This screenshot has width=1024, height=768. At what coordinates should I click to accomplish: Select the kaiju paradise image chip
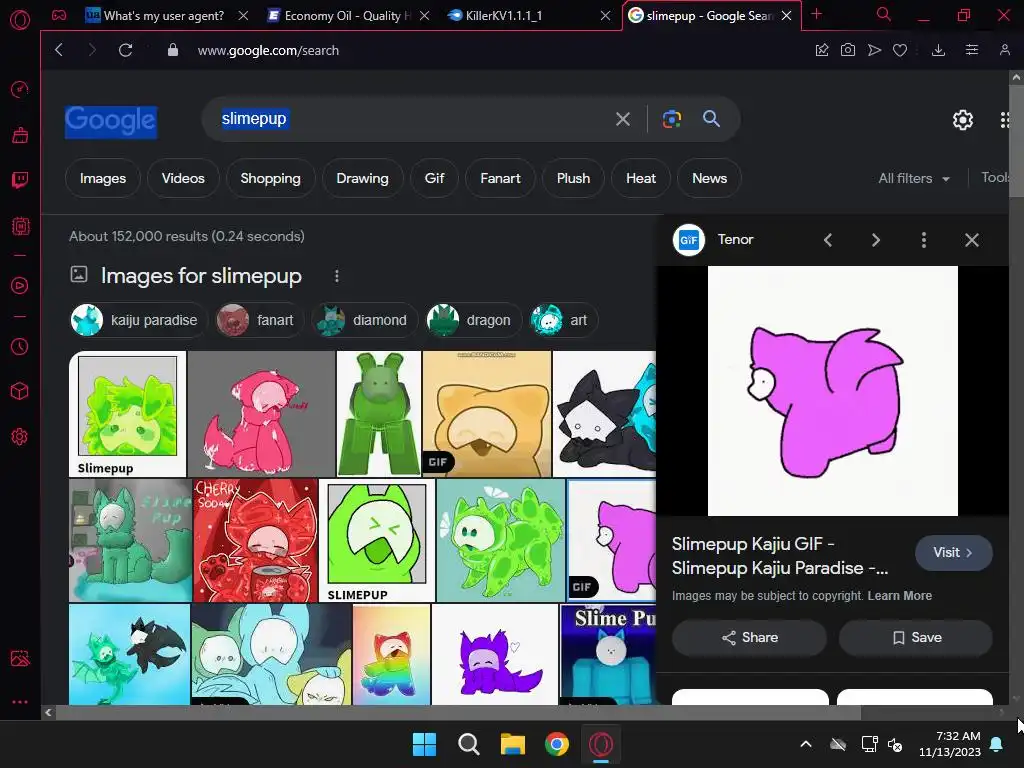pyautogui.click(x=138, y=320)
